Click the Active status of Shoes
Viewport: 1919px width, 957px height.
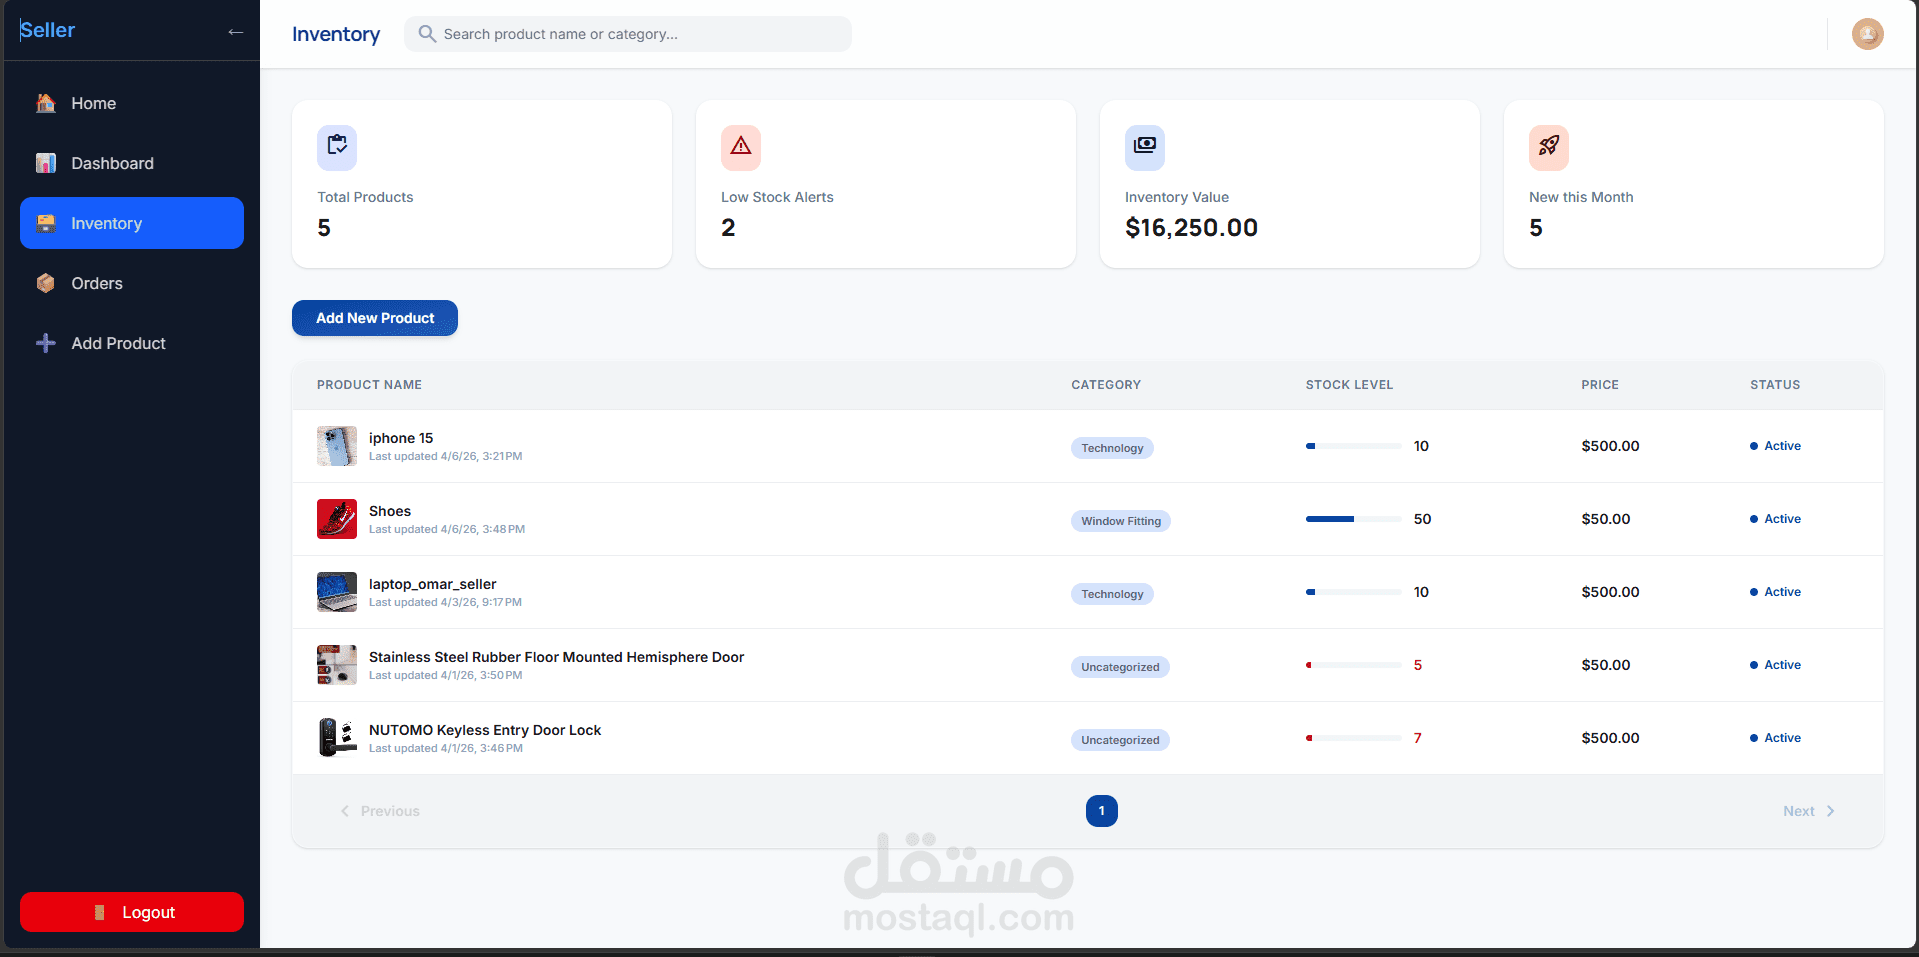1775,519
